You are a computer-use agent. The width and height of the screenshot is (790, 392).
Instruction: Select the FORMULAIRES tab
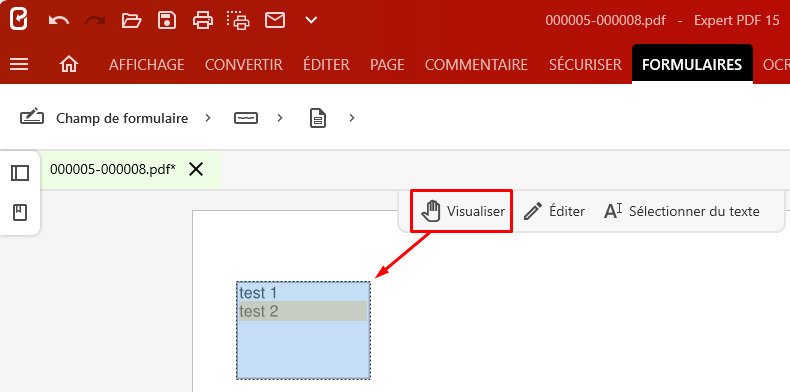pos(692,65)
